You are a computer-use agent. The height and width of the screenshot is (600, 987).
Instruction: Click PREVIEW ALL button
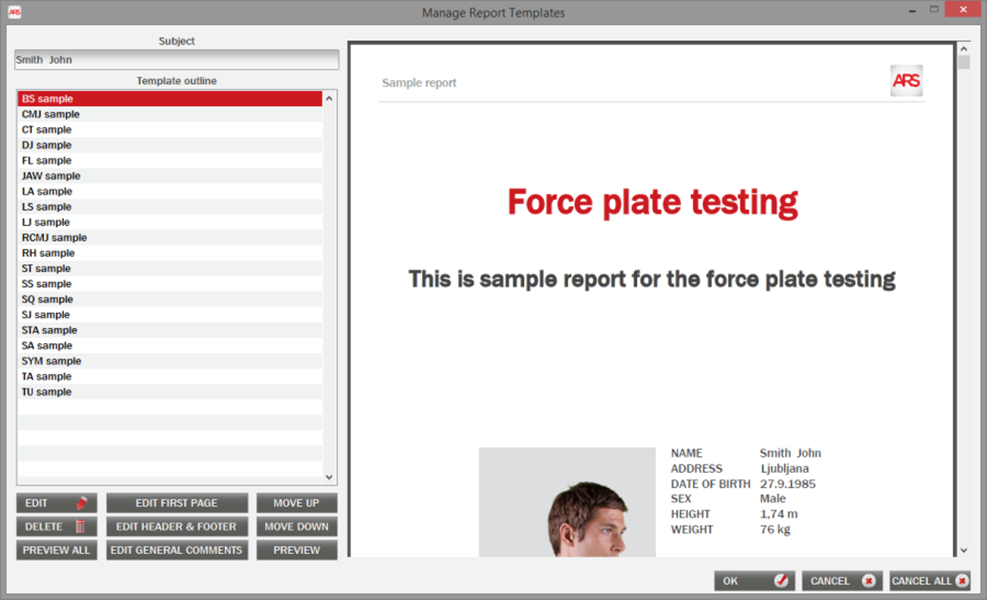pyautogui.click(x=57, y=550)
